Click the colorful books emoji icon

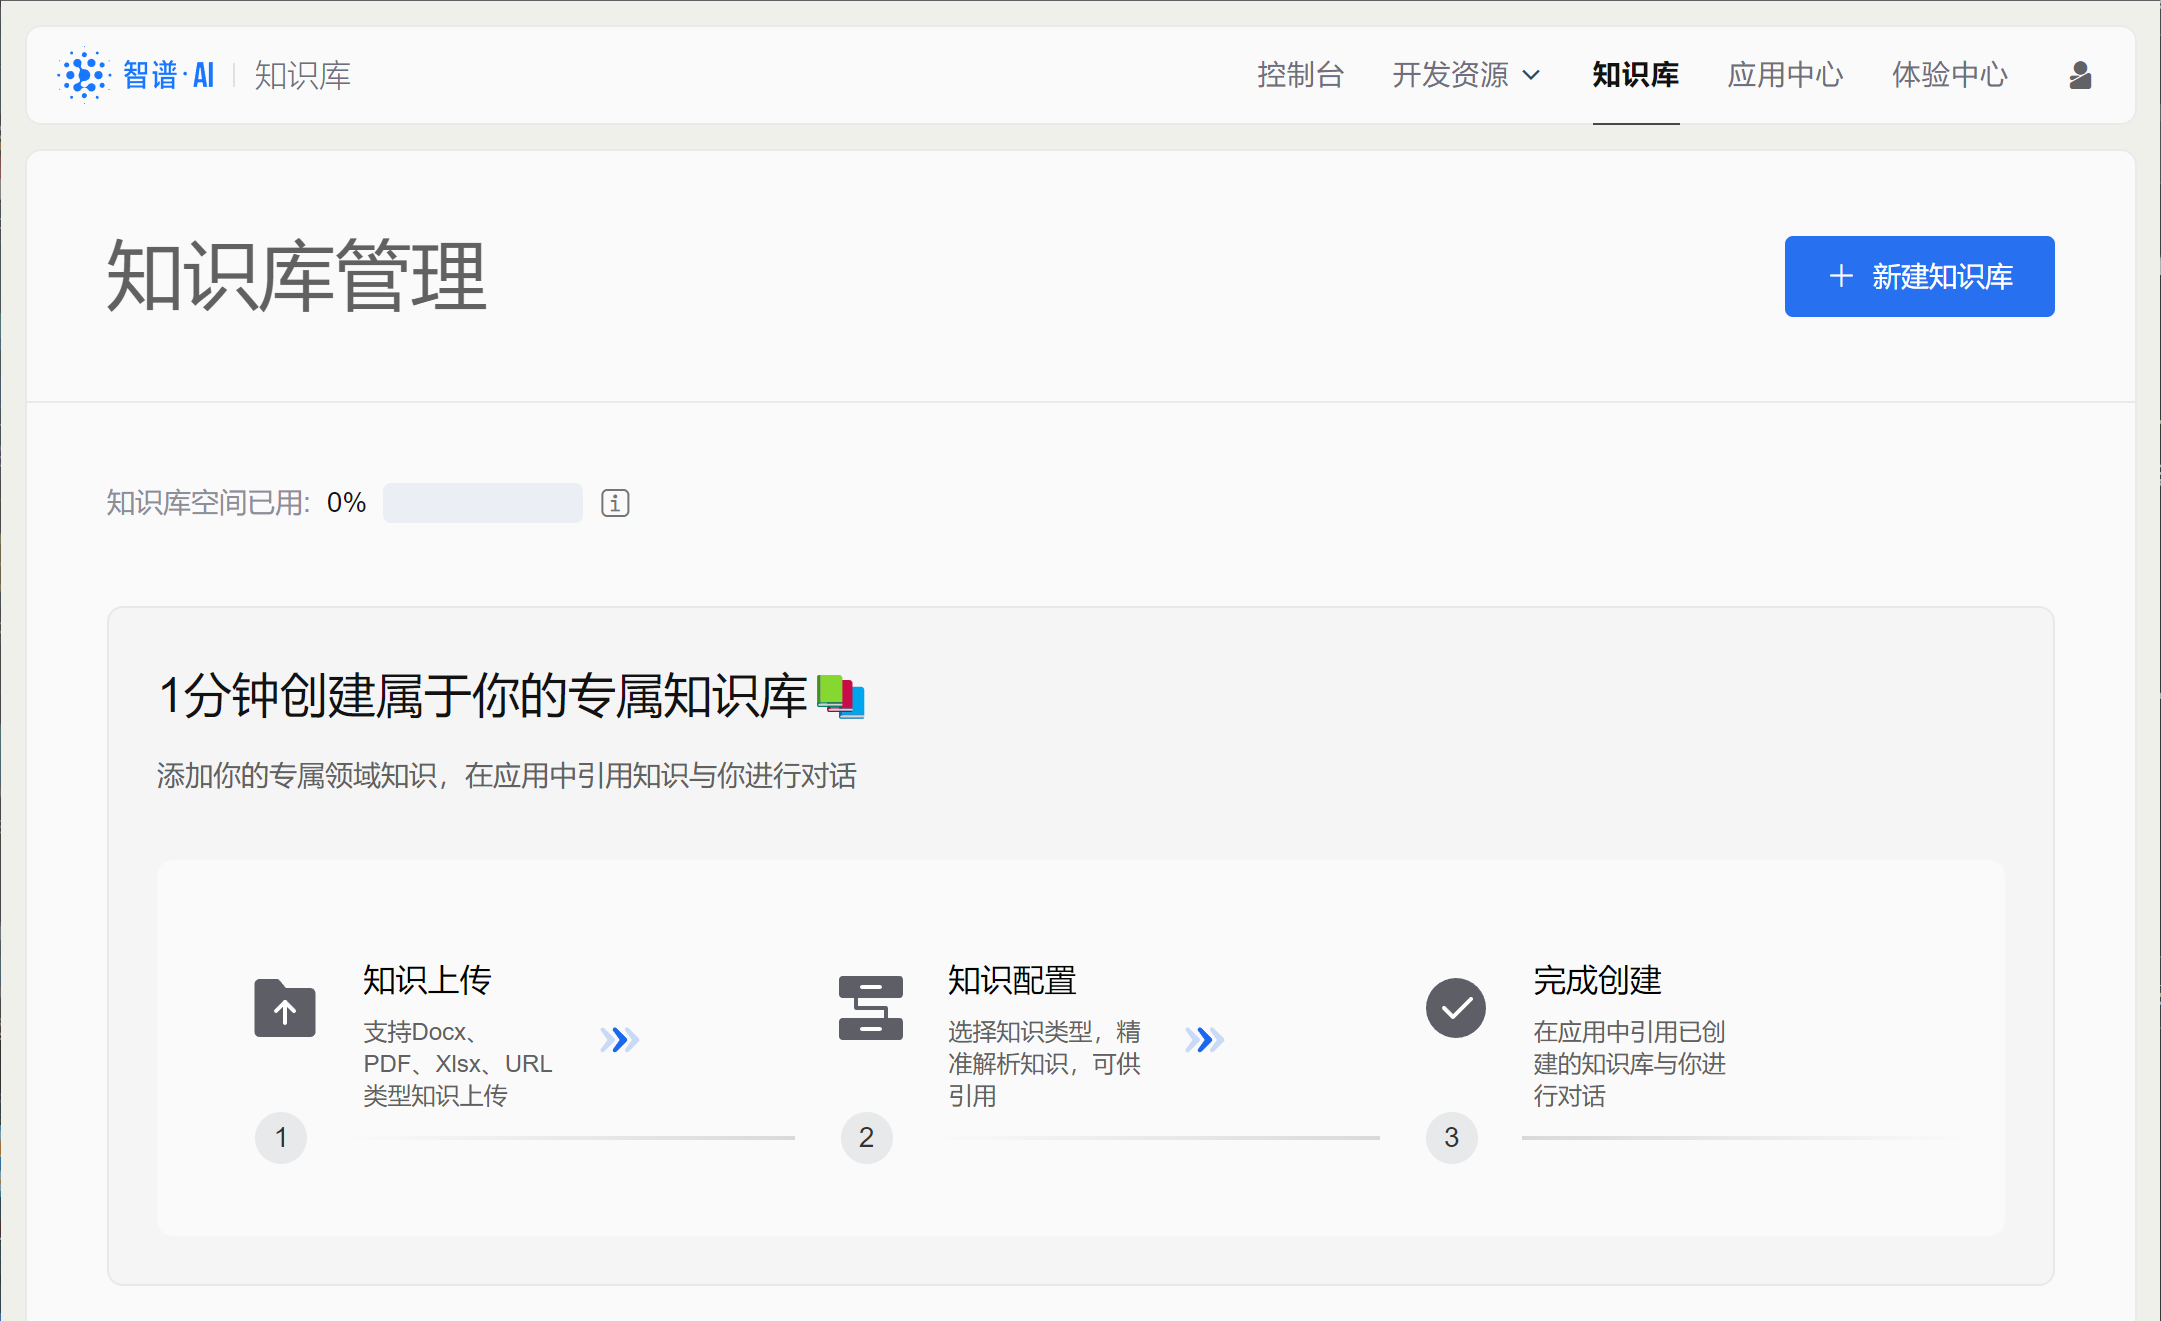click(x=841, y=696)
